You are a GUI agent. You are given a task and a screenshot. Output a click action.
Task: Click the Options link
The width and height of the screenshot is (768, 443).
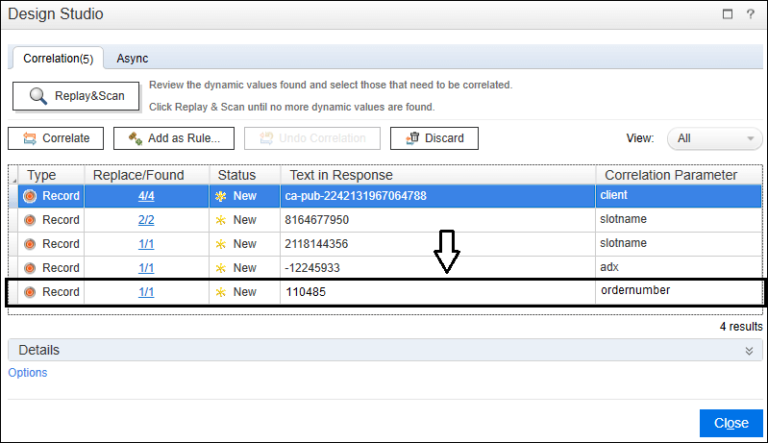click(x=27, y=373)
